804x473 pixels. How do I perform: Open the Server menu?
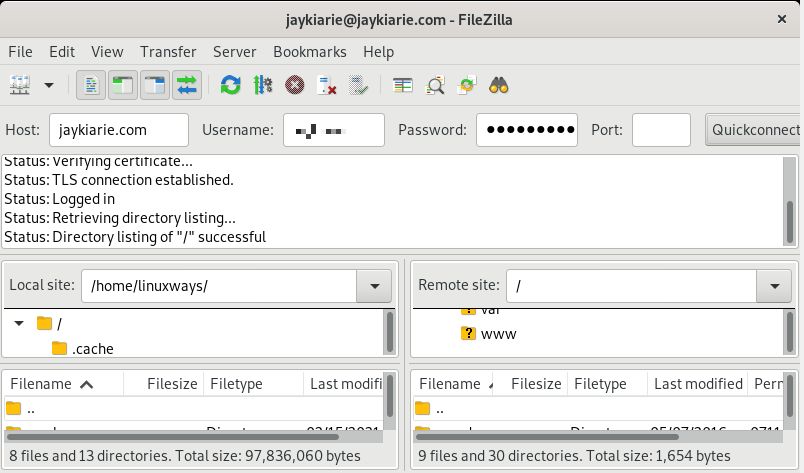(234, 52)
